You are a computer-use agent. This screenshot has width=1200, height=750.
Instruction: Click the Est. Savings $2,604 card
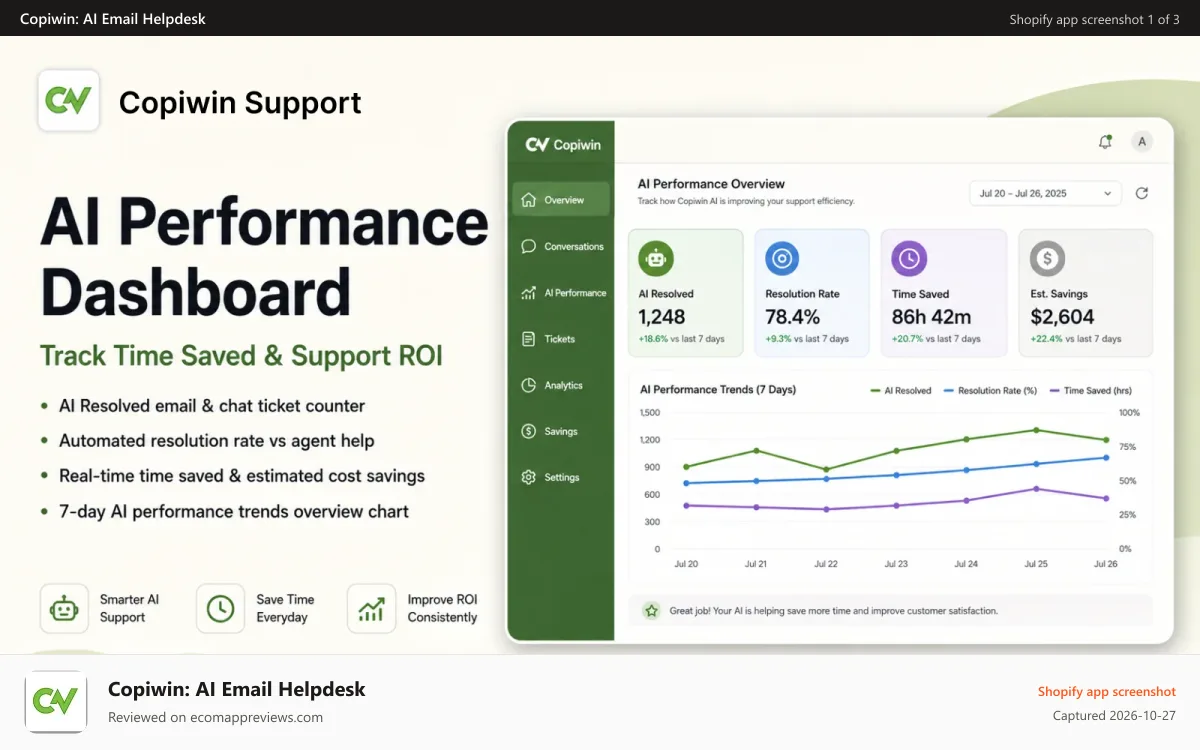1085,293
